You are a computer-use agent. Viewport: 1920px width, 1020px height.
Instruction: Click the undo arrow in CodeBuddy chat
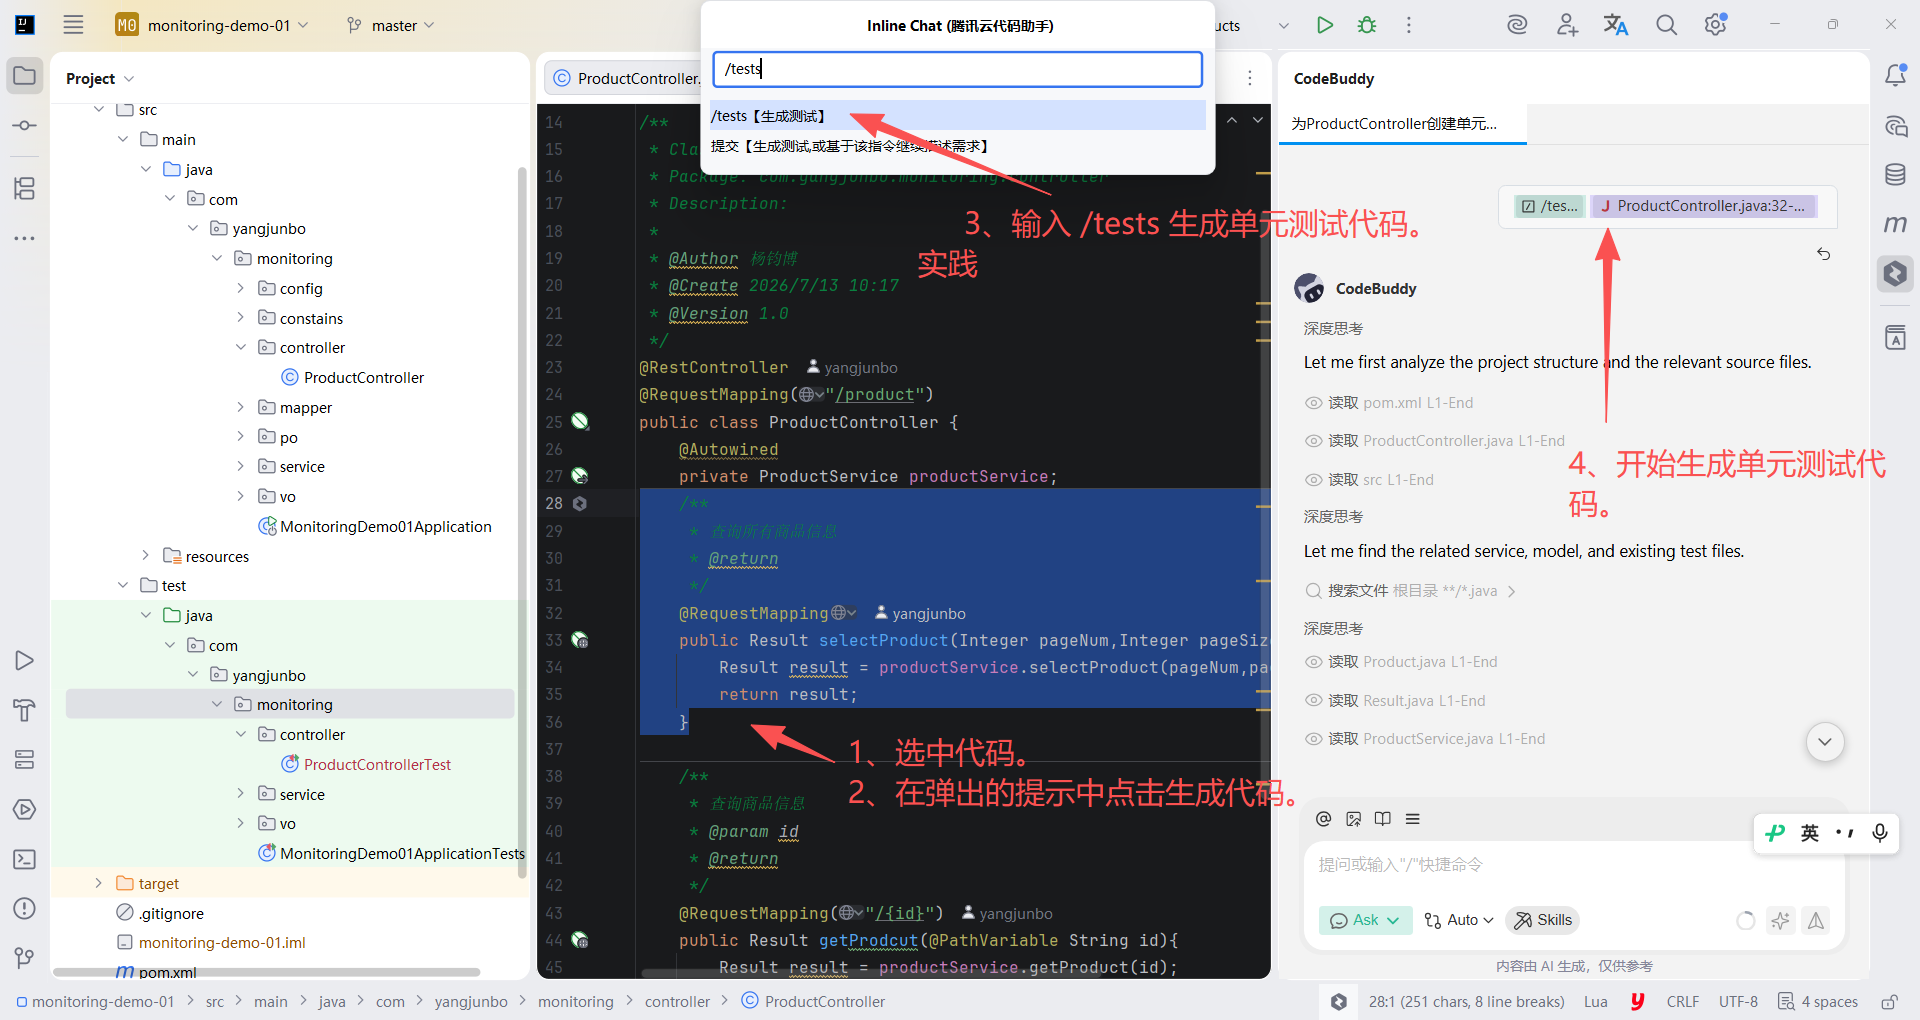click(1824, 254)
